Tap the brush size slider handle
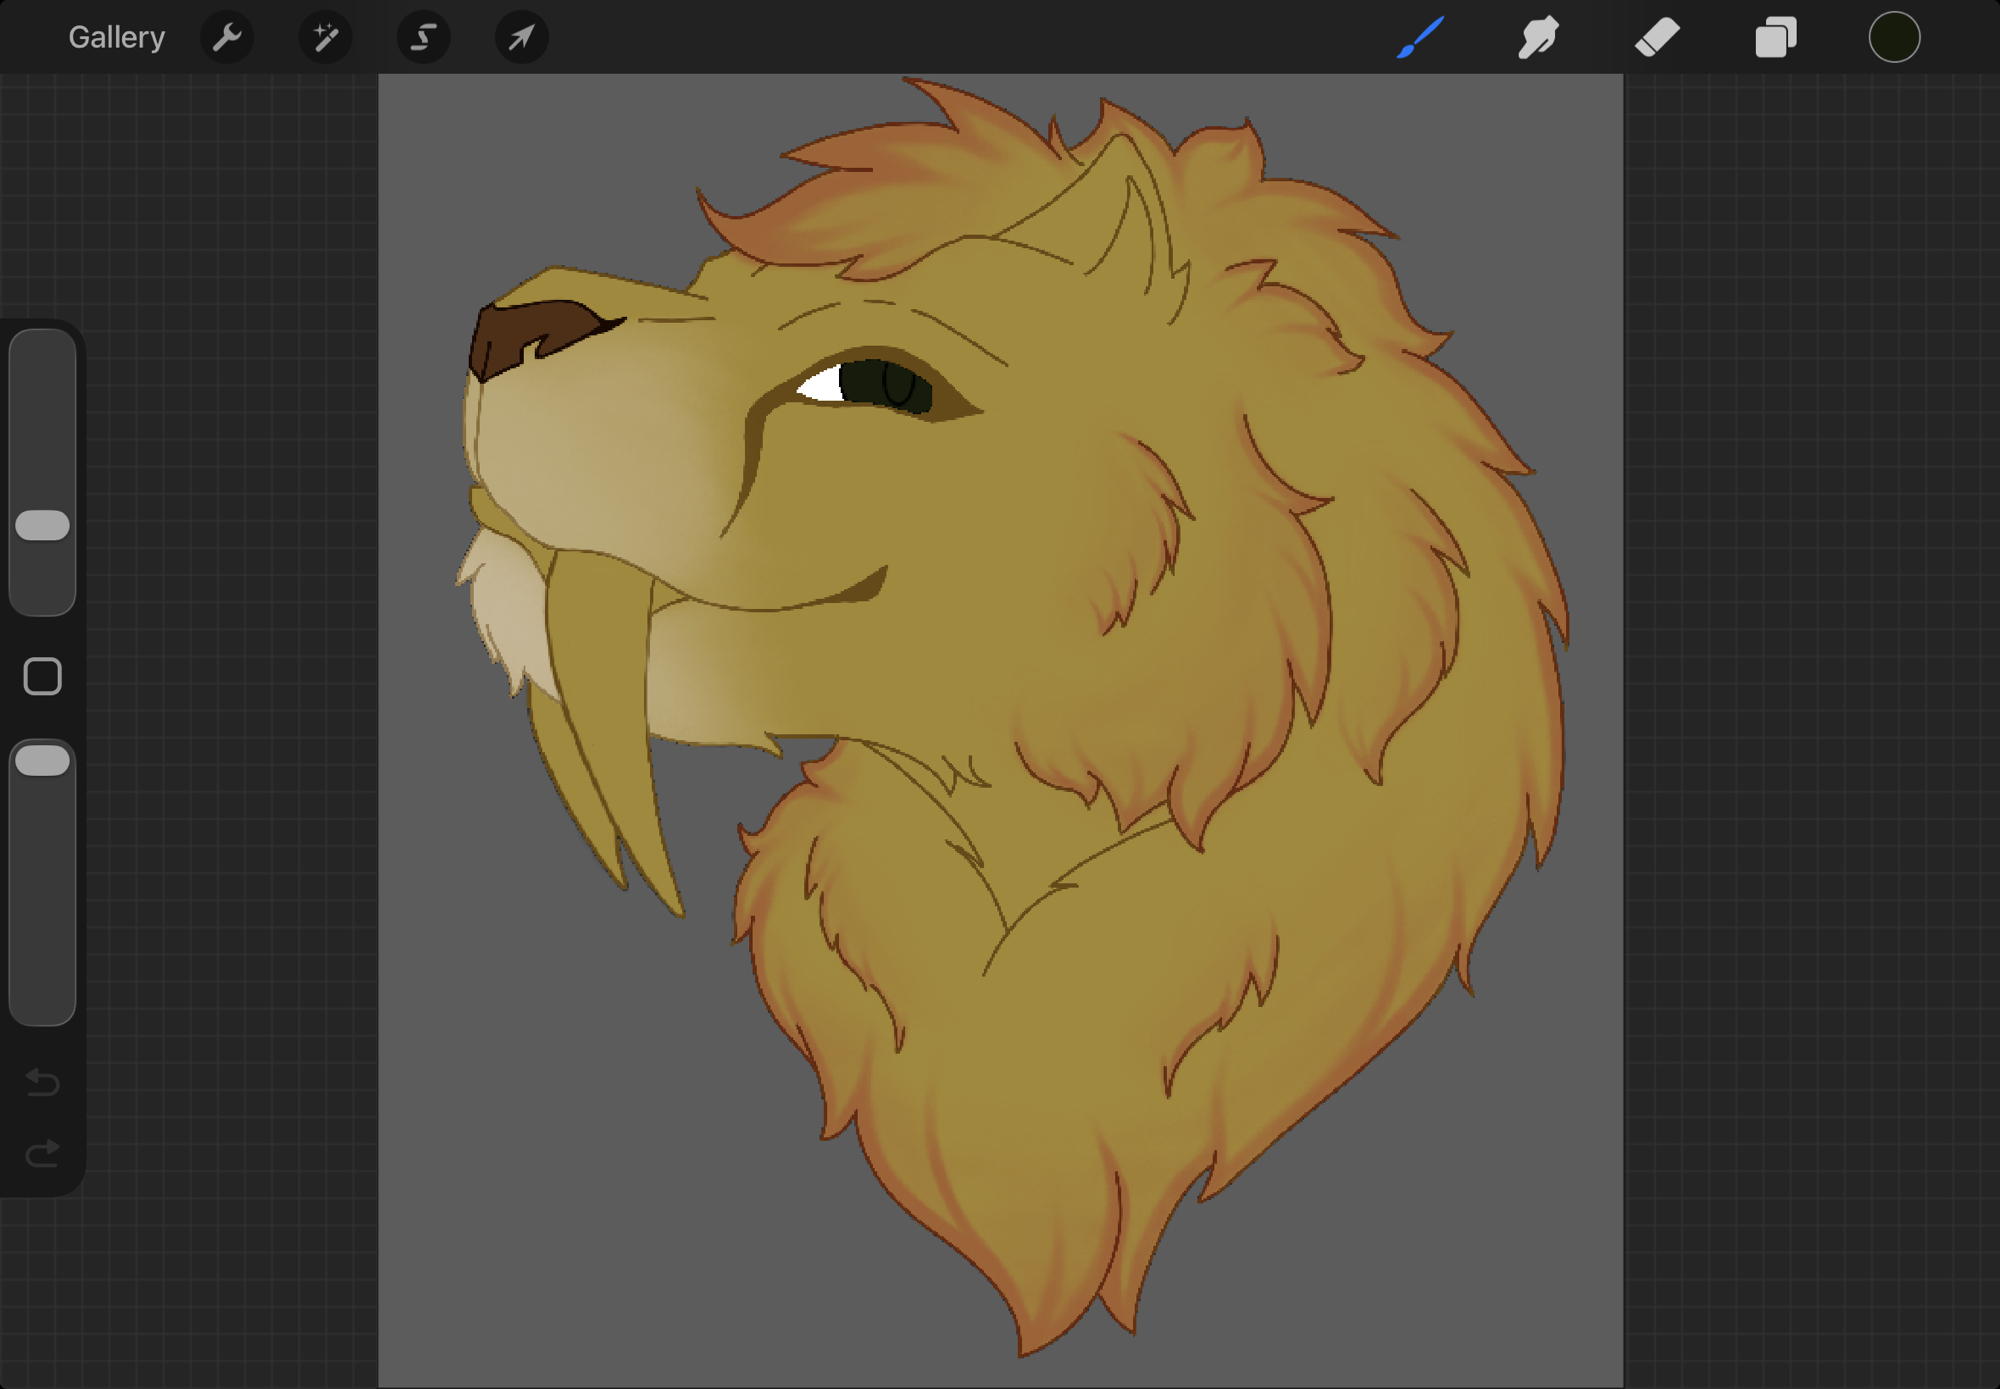Screen dimensions: 2000x1389 click(43, 525)
